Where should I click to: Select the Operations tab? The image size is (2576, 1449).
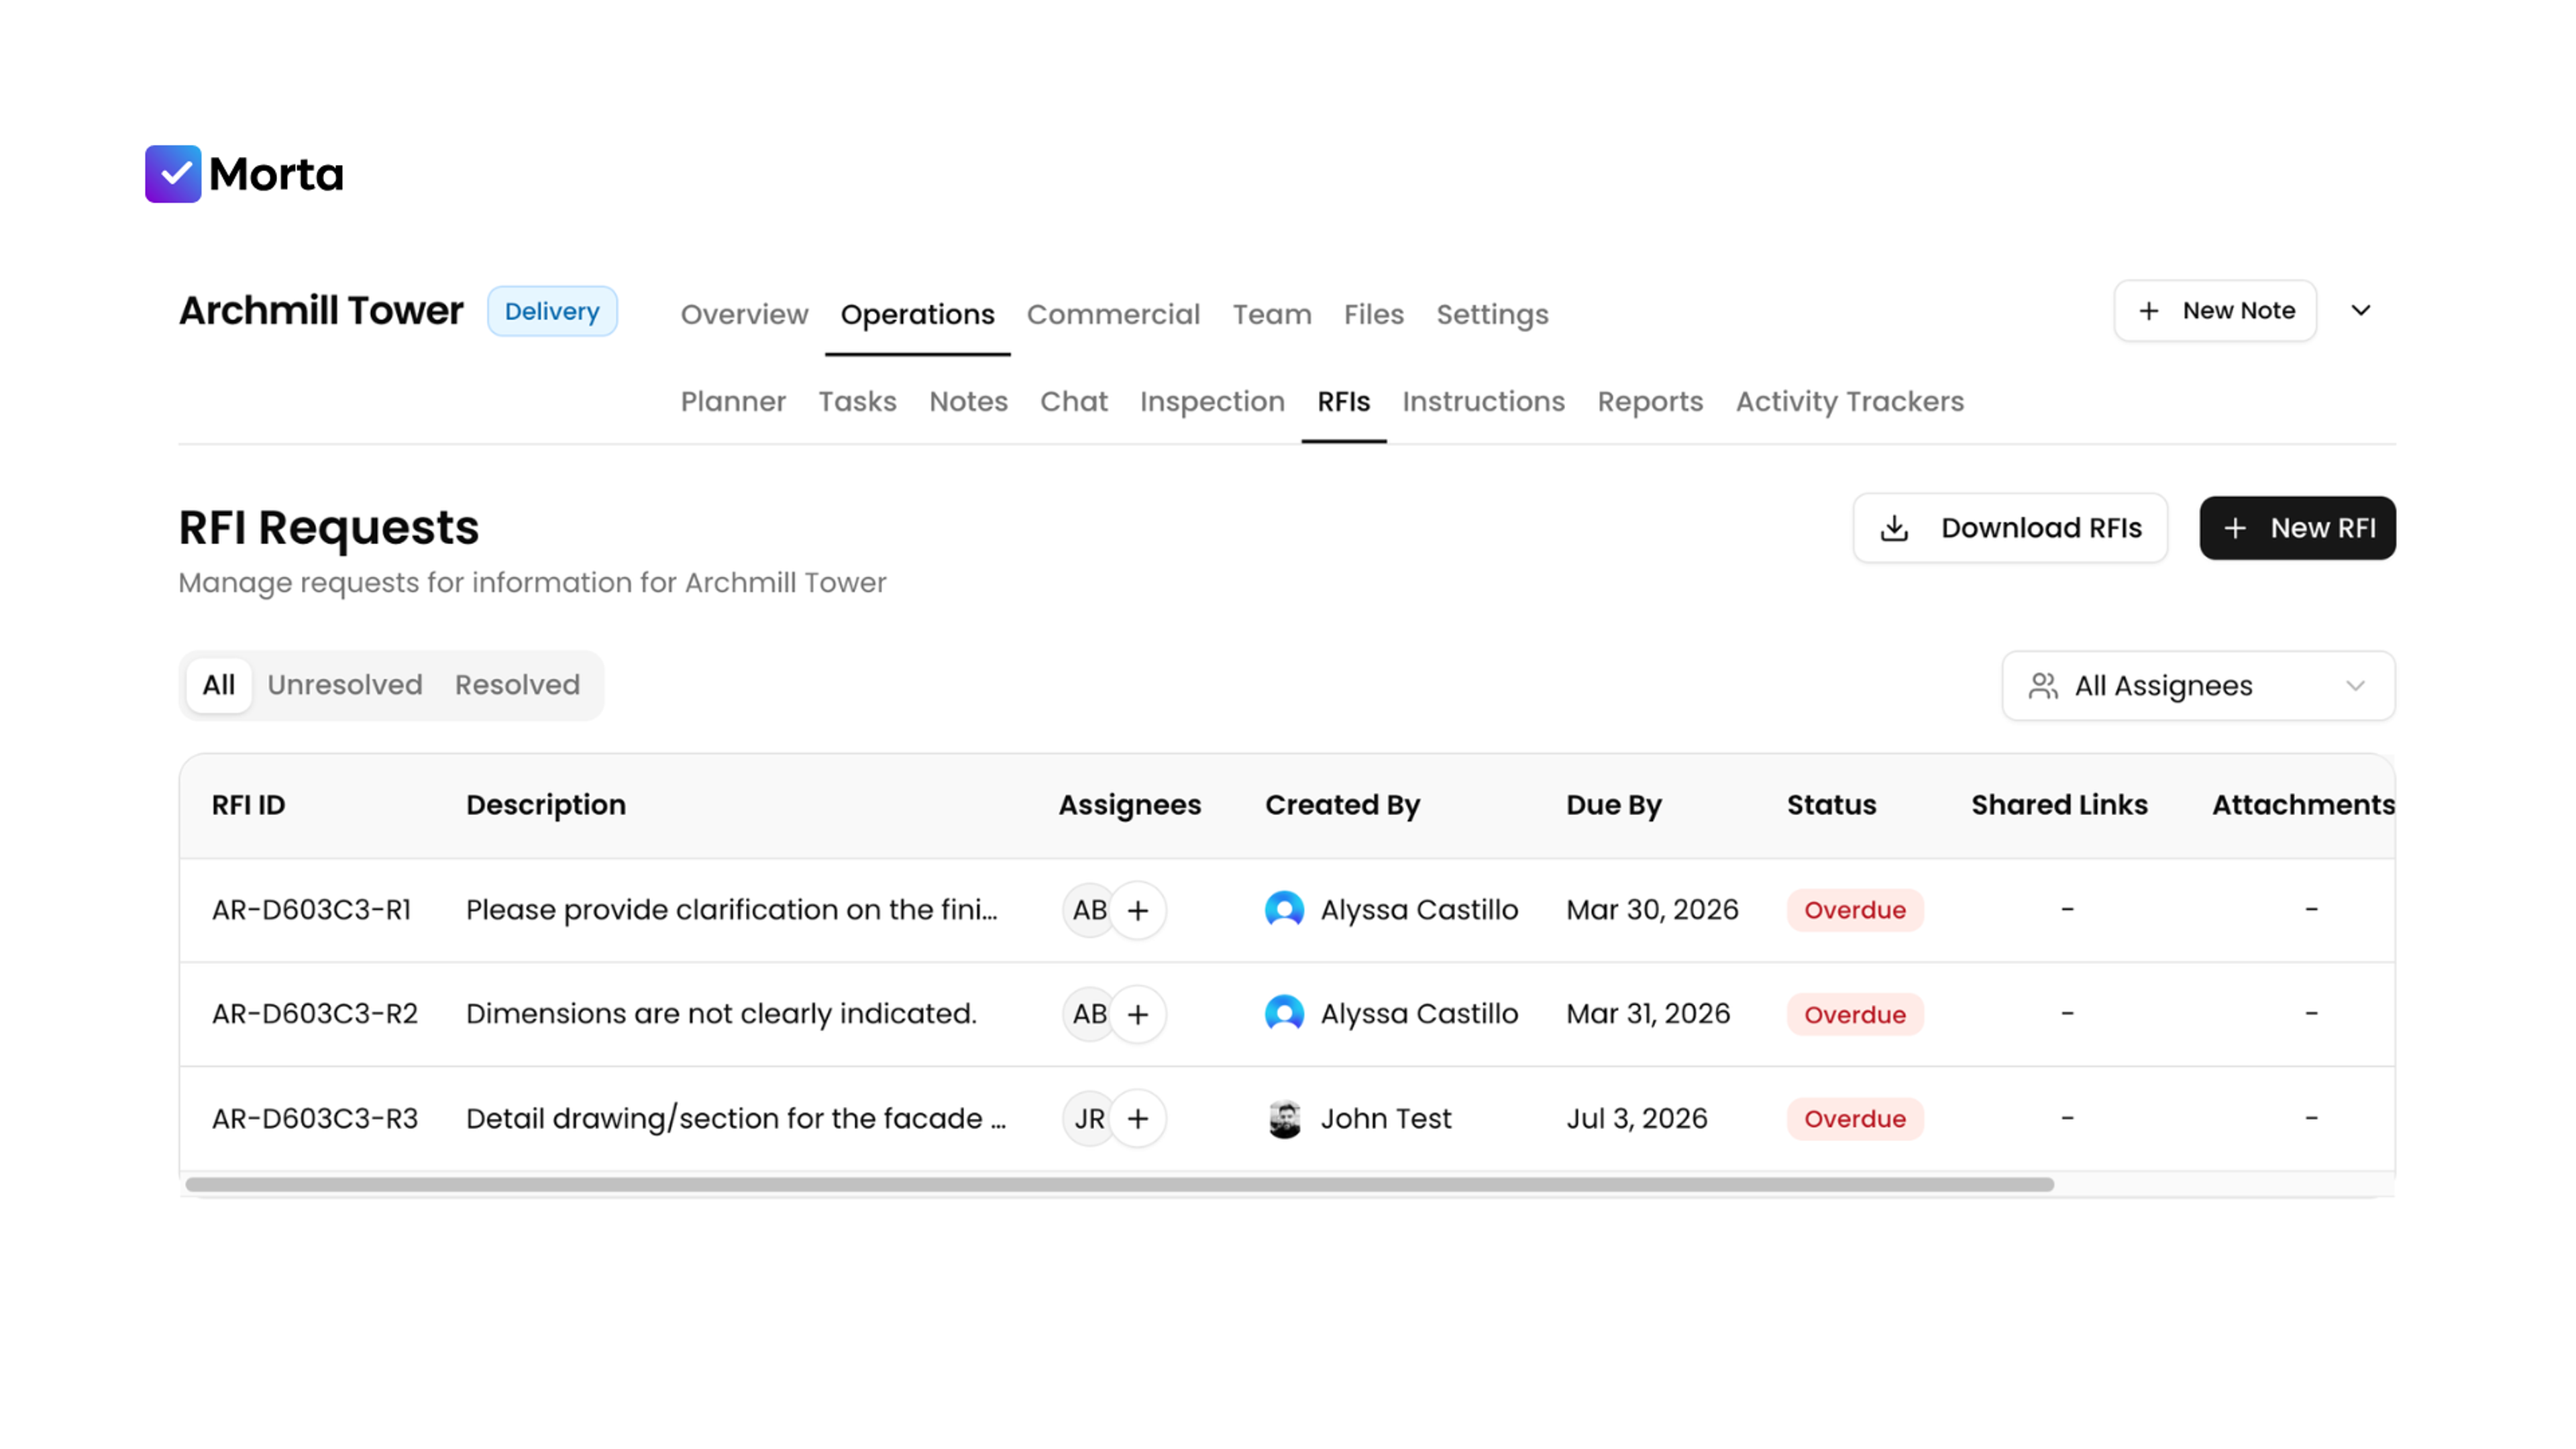click(x=917, y=315)
